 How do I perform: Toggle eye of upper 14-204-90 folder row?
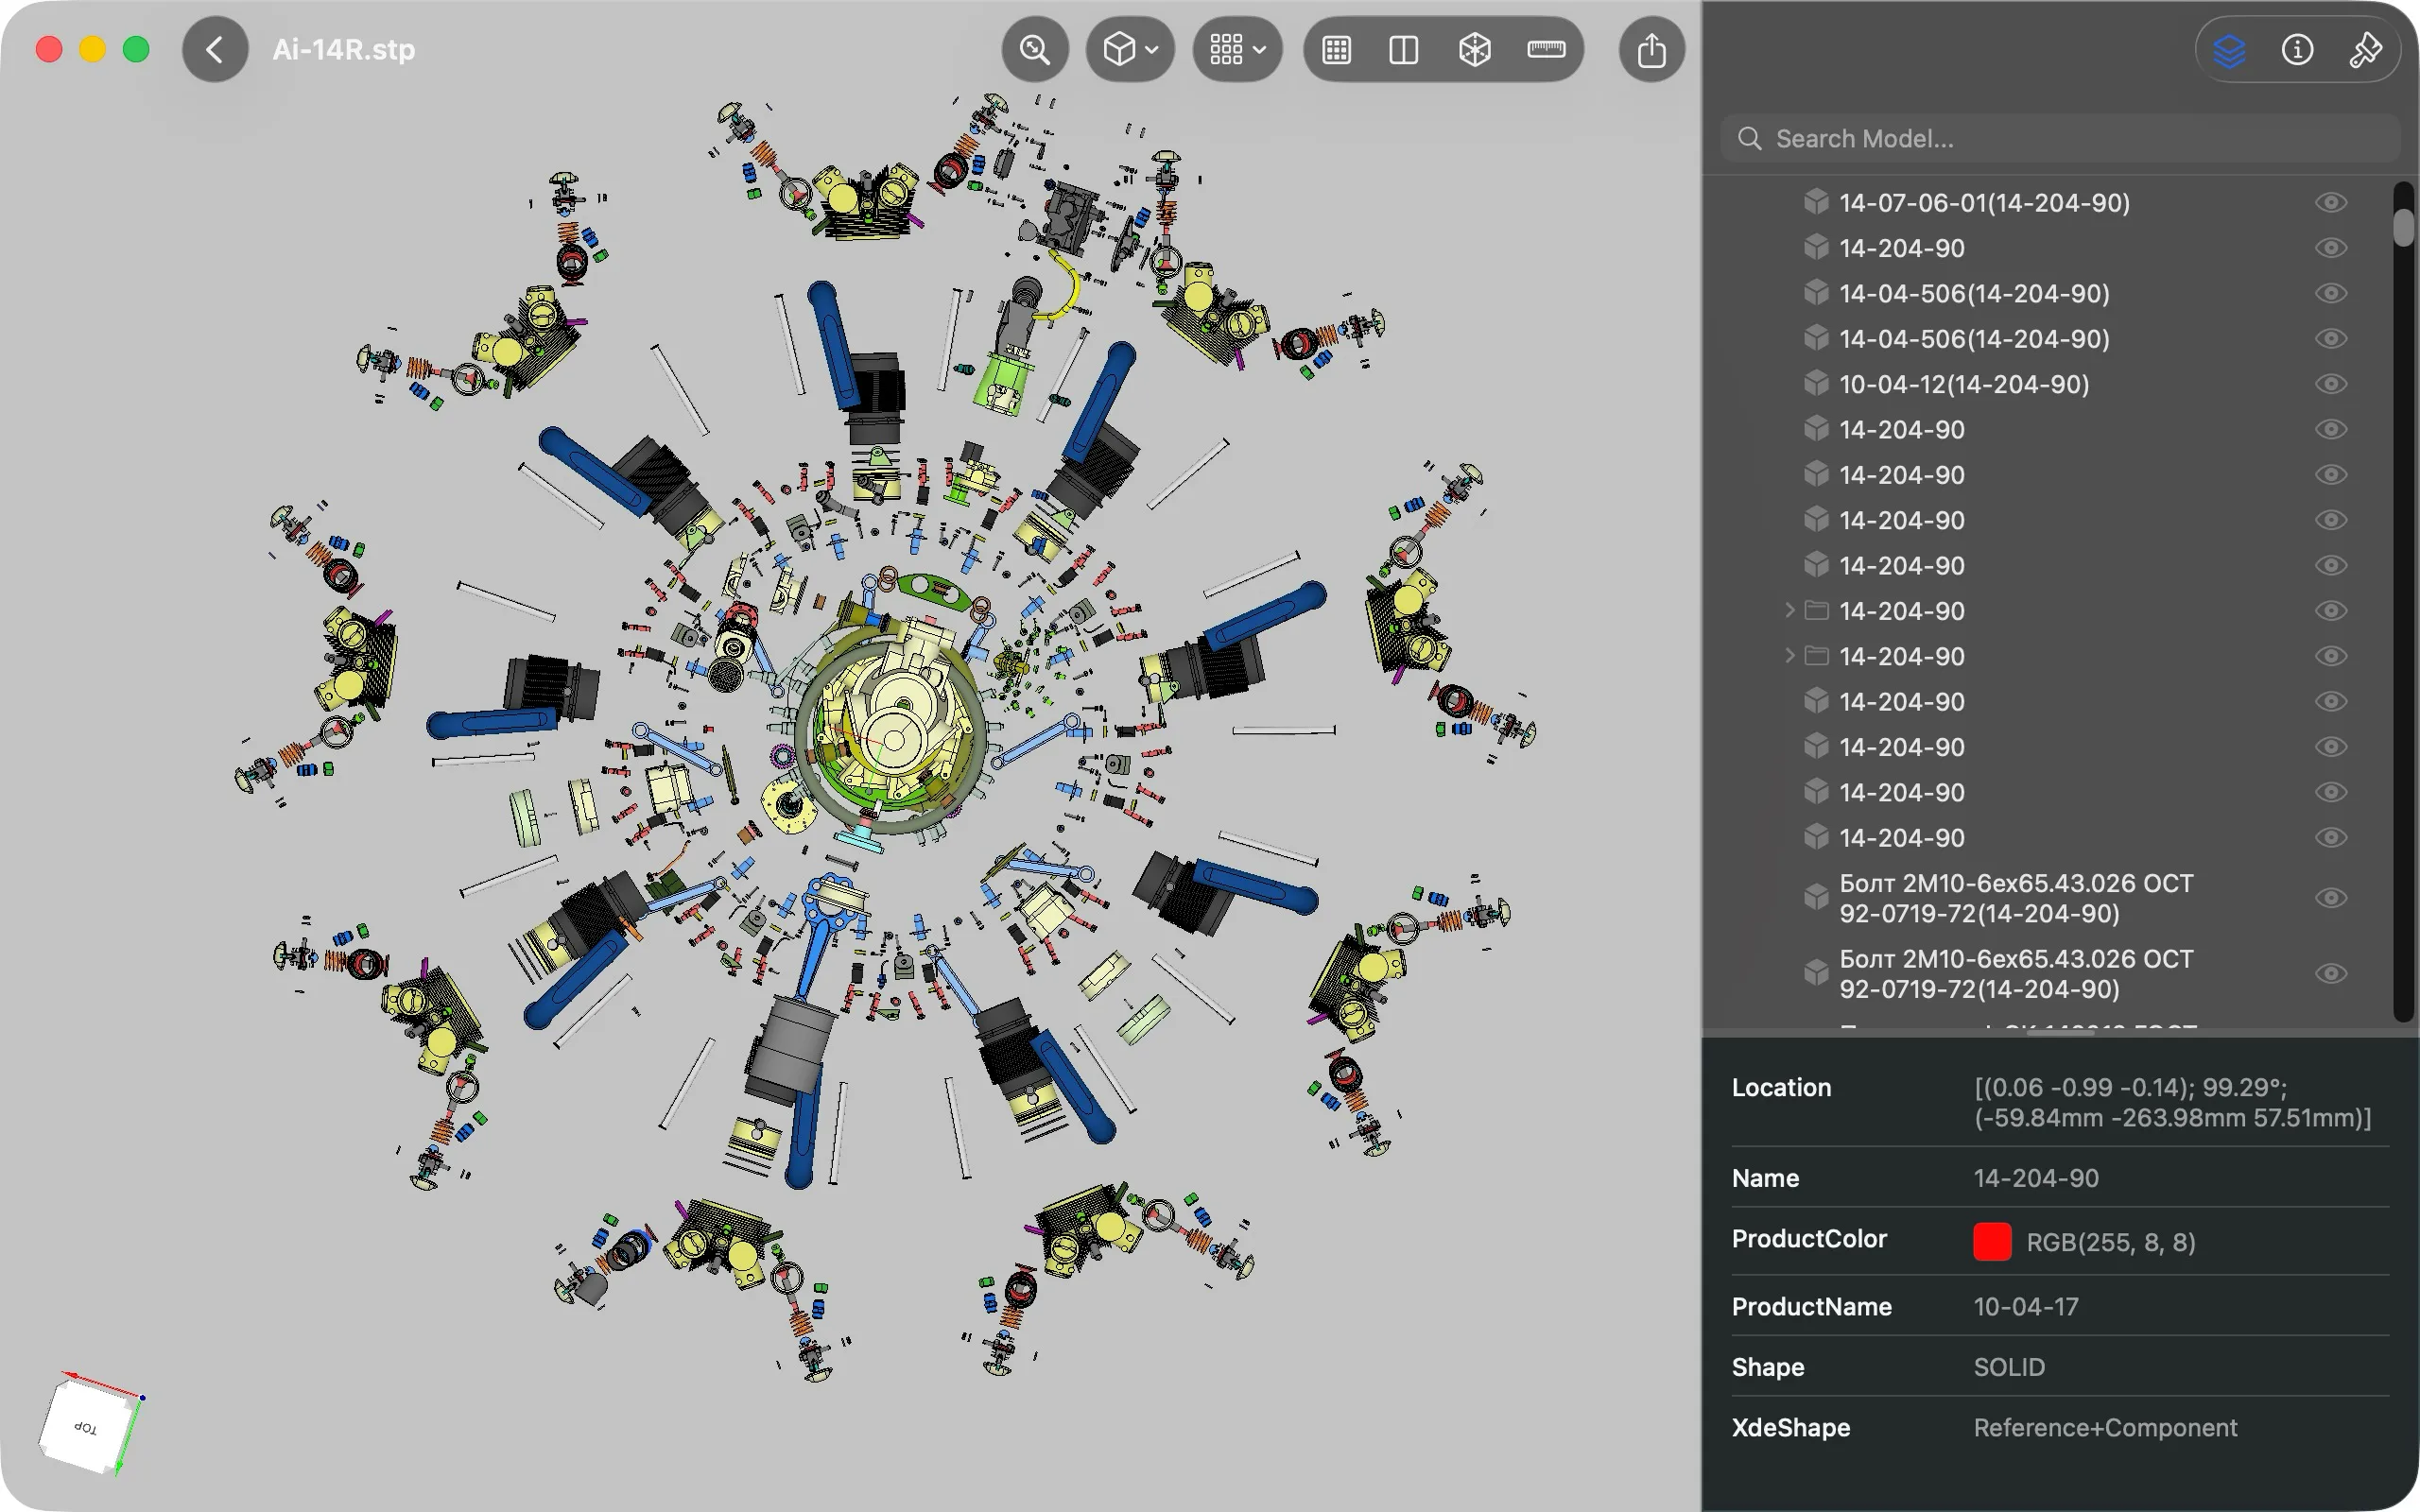tap(2330, 611)
